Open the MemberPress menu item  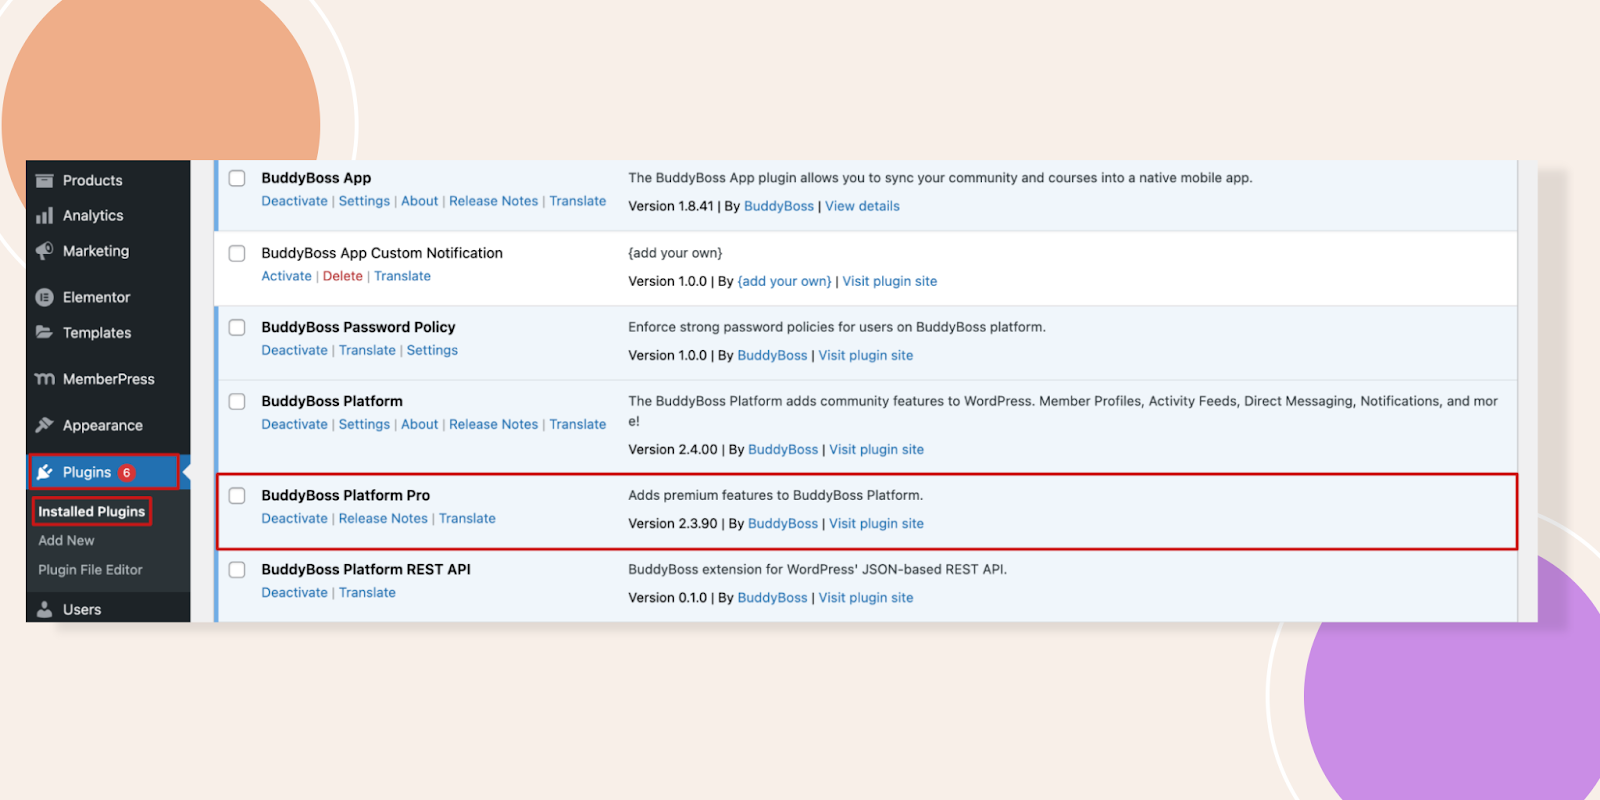[108, 379]
